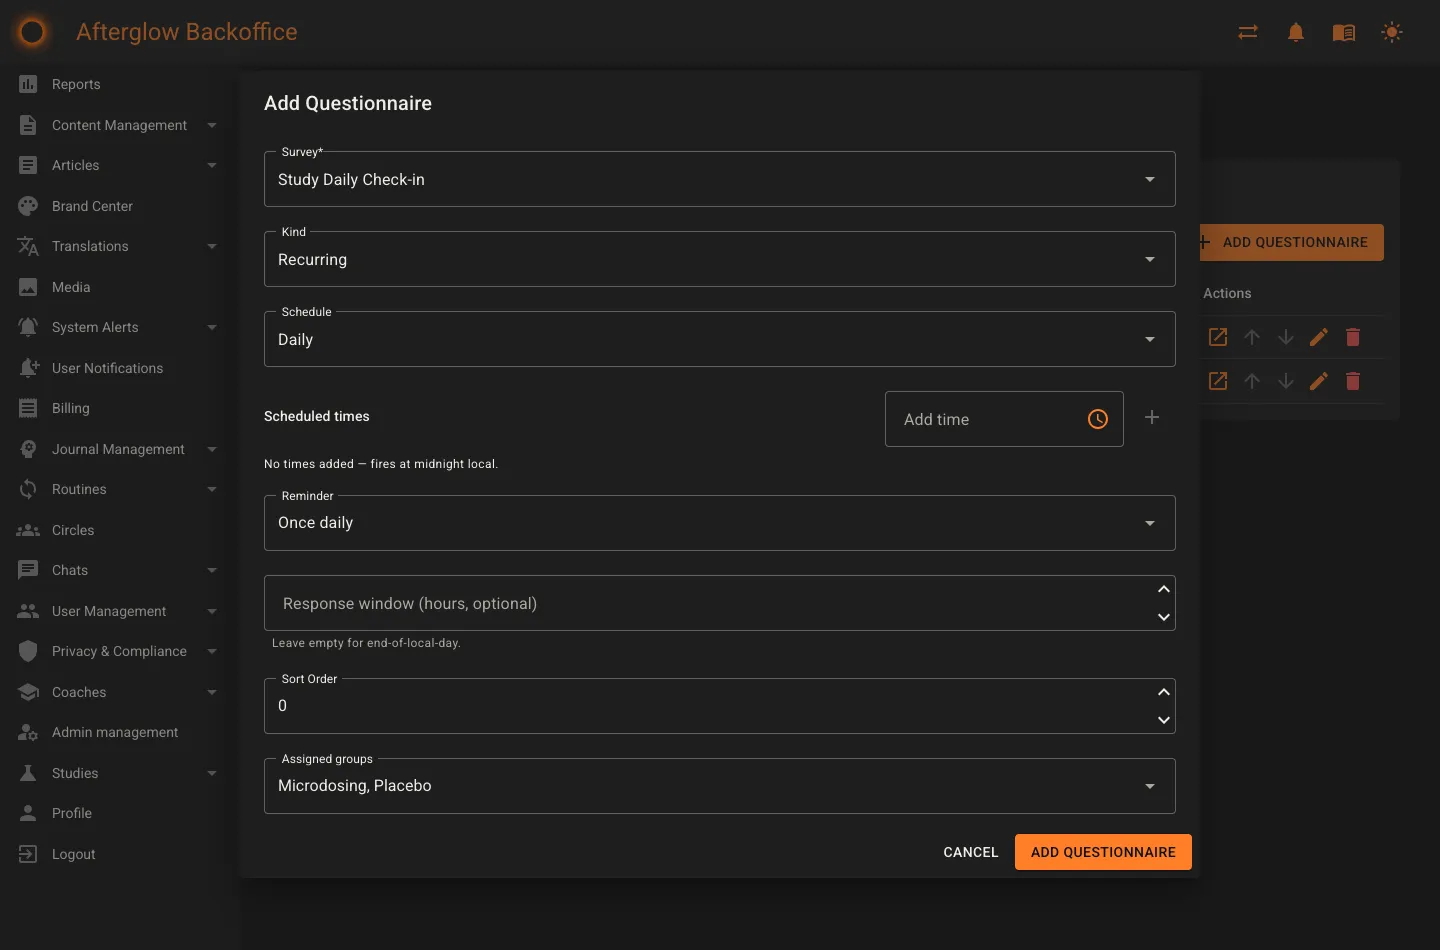
Task: Open the Kind dropdown showing Recurring
Action: pos(719,259)
